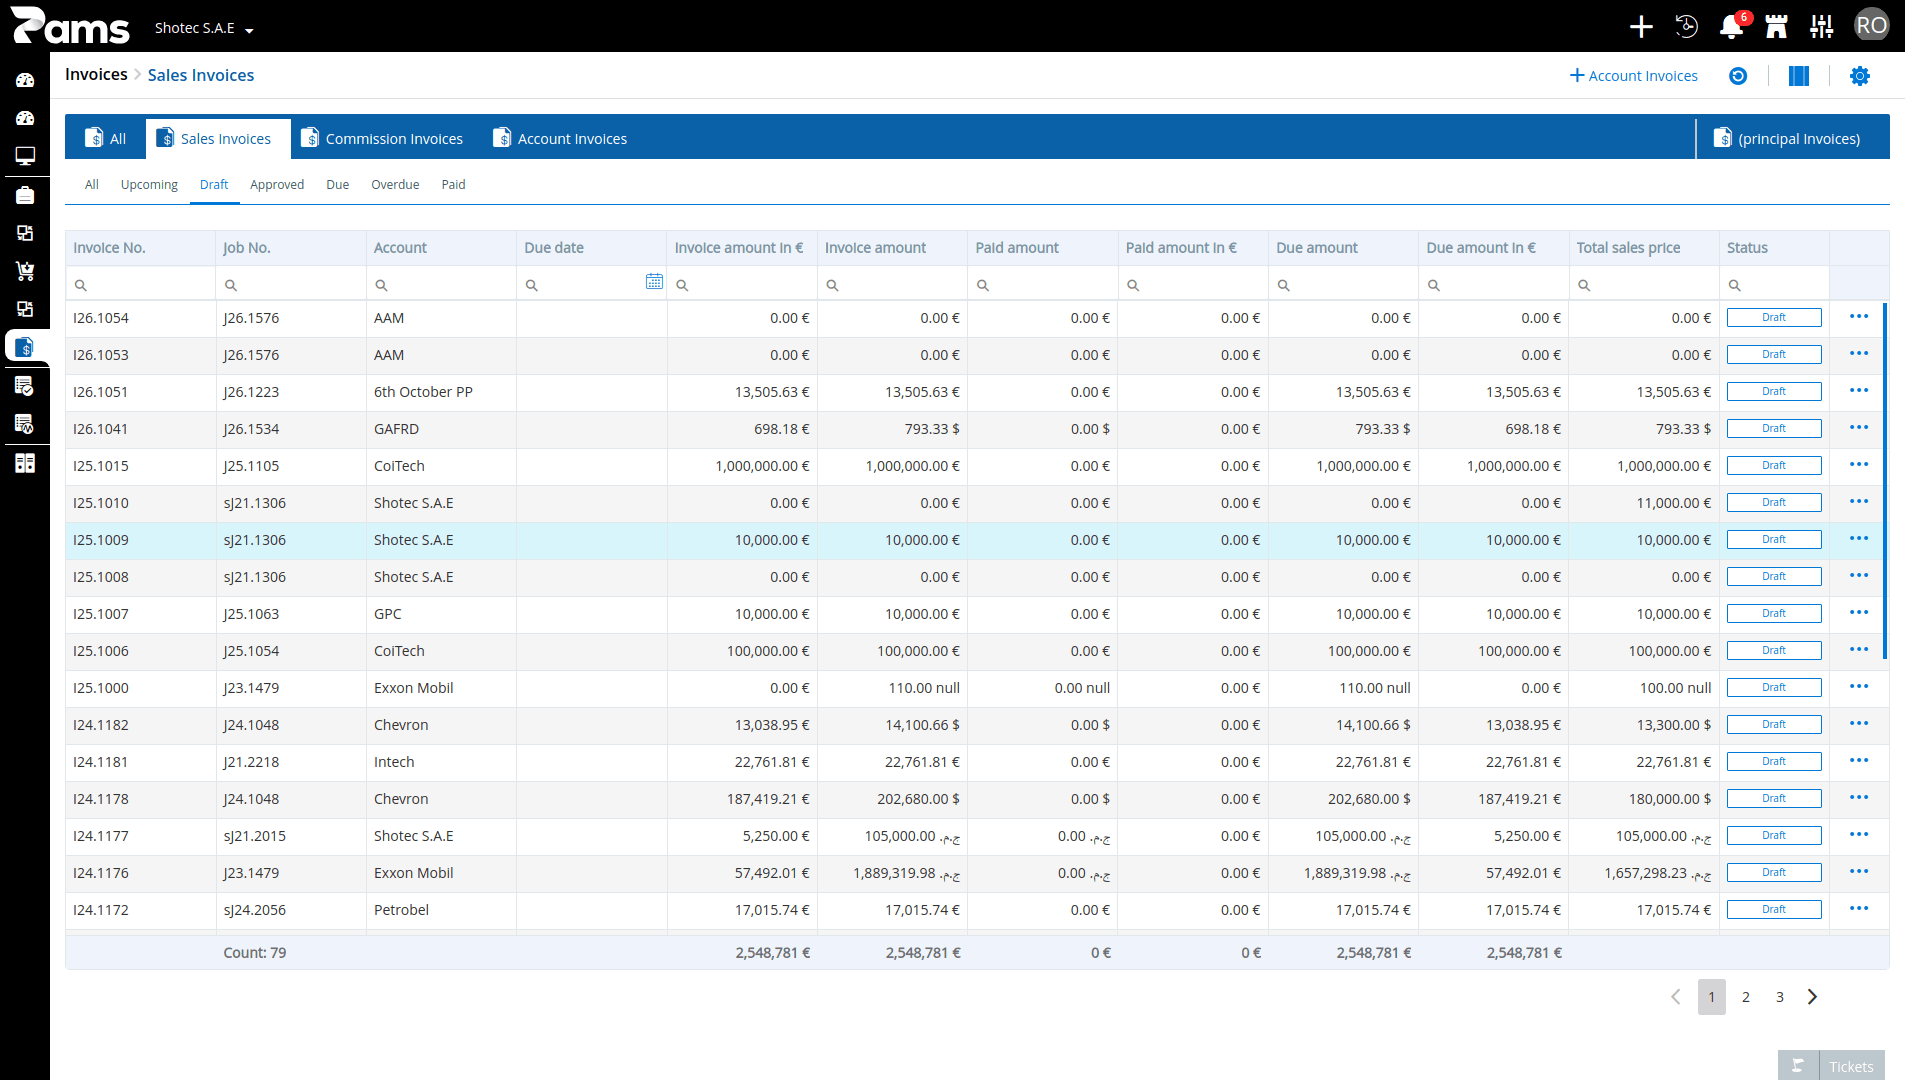Screen dimensions: 1905x1080
Task: Open the notifications bell icon
Action: tap(1732, 26)
